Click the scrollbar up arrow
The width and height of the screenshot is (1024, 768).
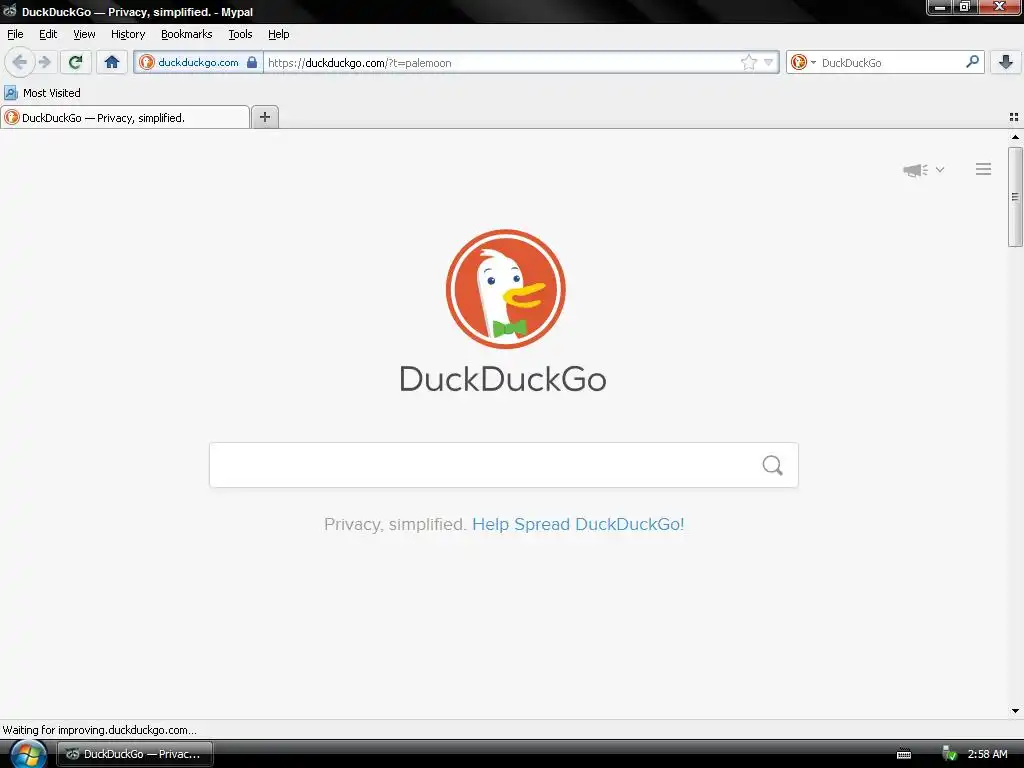pos(1015,137)
